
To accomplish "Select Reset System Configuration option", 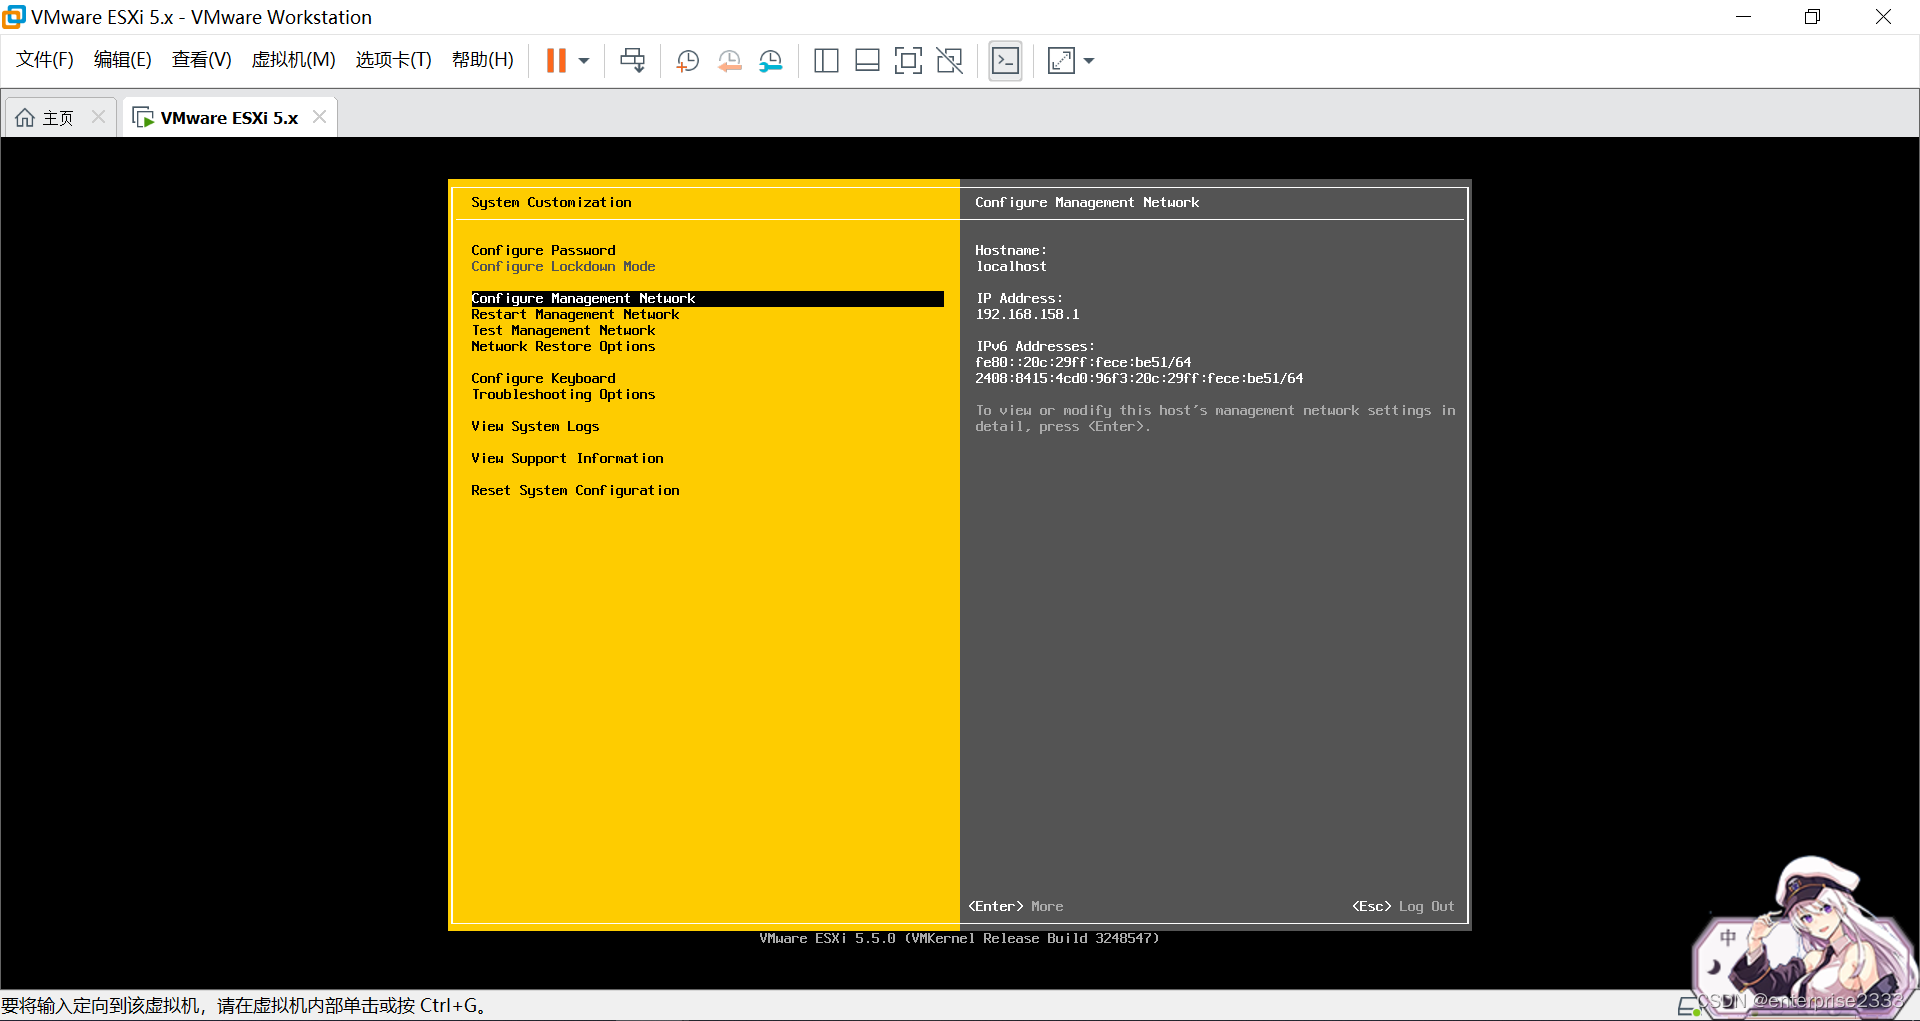I will pos(575,490).
